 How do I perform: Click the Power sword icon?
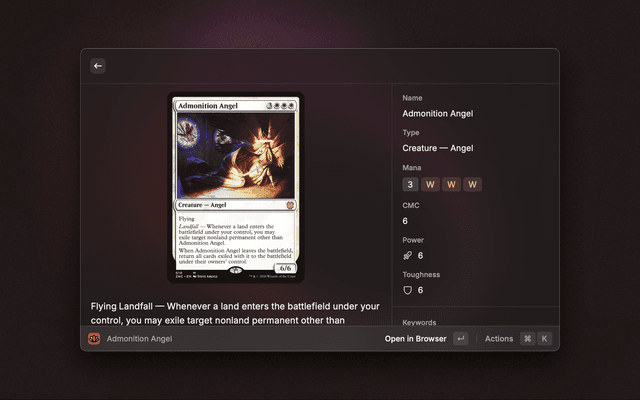(409, 255)
